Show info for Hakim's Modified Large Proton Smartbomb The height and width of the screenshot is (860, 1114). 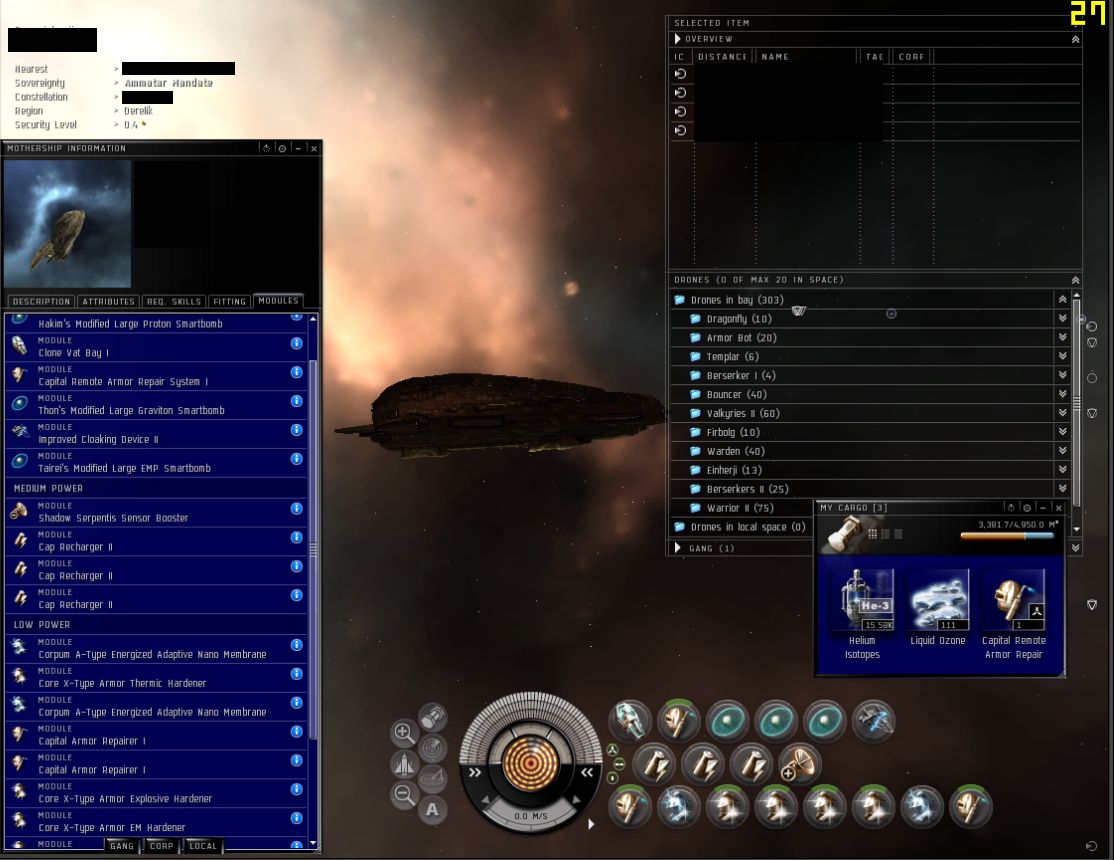[297, 318]
